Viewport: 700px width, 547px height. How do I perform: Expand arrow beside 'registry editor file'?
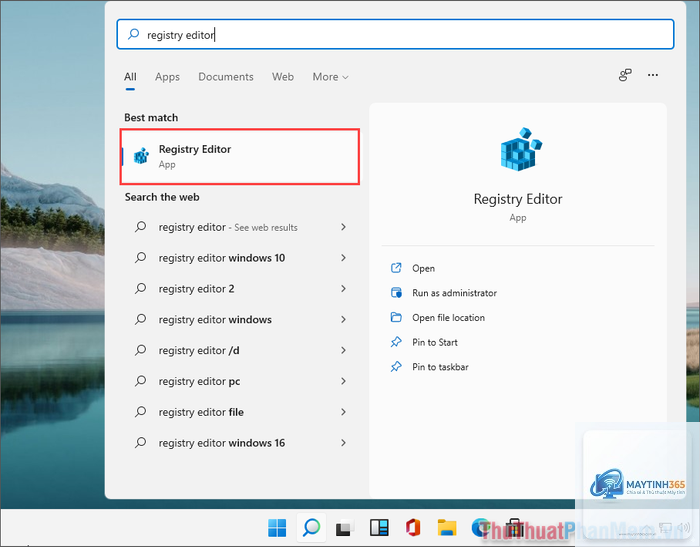pyautogui.click(x=343, y=412)
